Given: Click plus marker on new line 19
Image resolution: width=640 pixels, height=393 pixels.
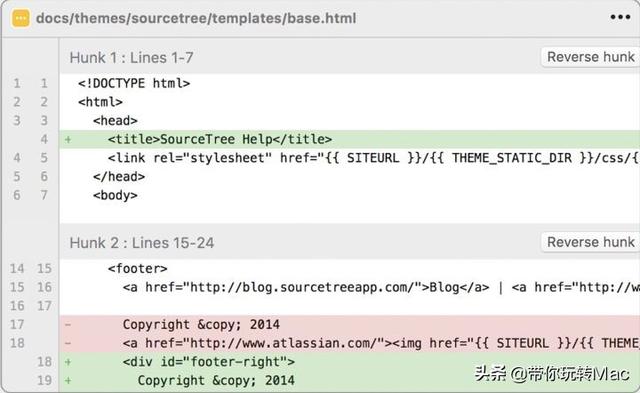Looking at the screenshot, I should coord(68,381).
